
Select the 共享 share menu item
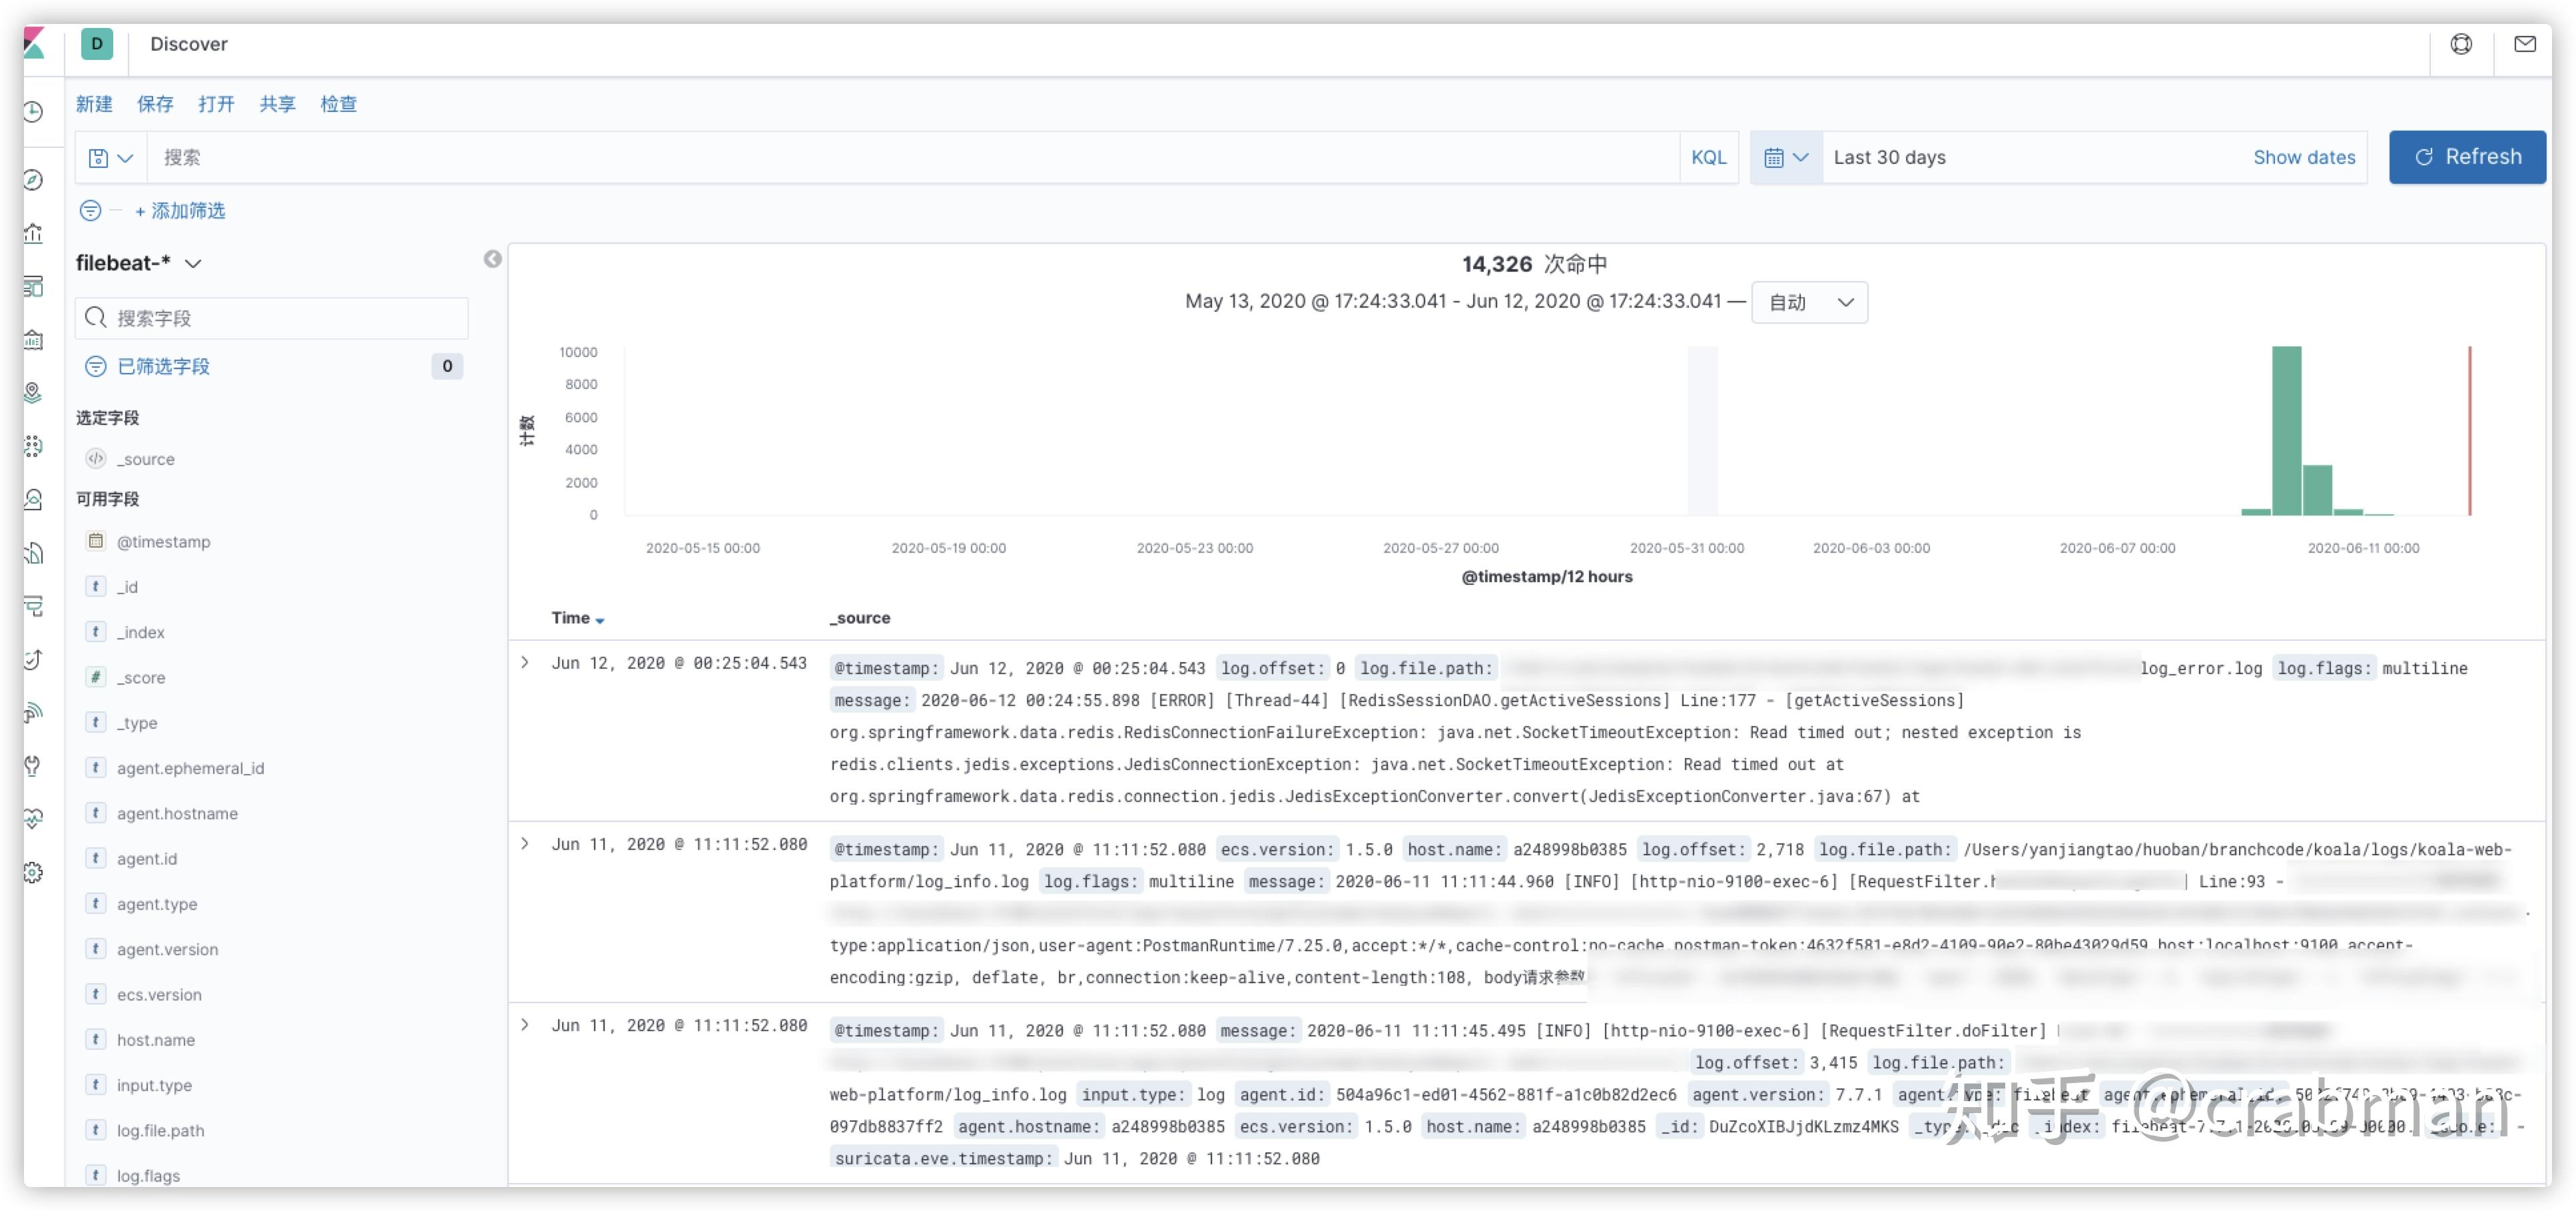tap(277, 104)
